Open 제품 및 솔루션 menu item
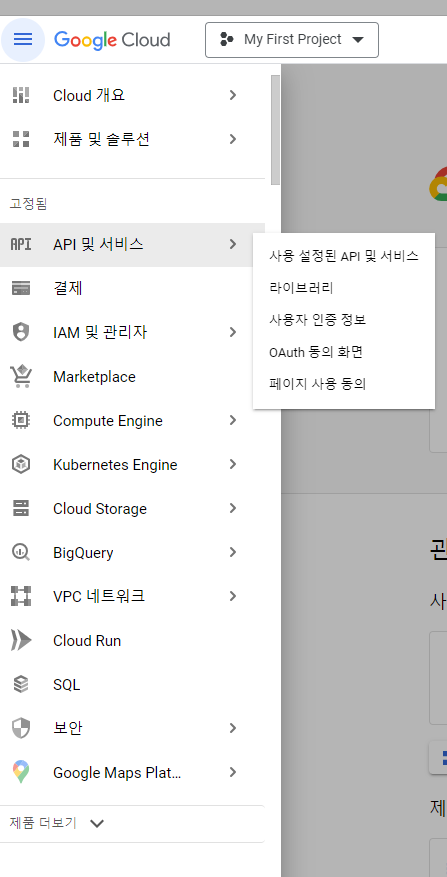The image size is (447, 877). pyautogui.click(x=132, y=139)
